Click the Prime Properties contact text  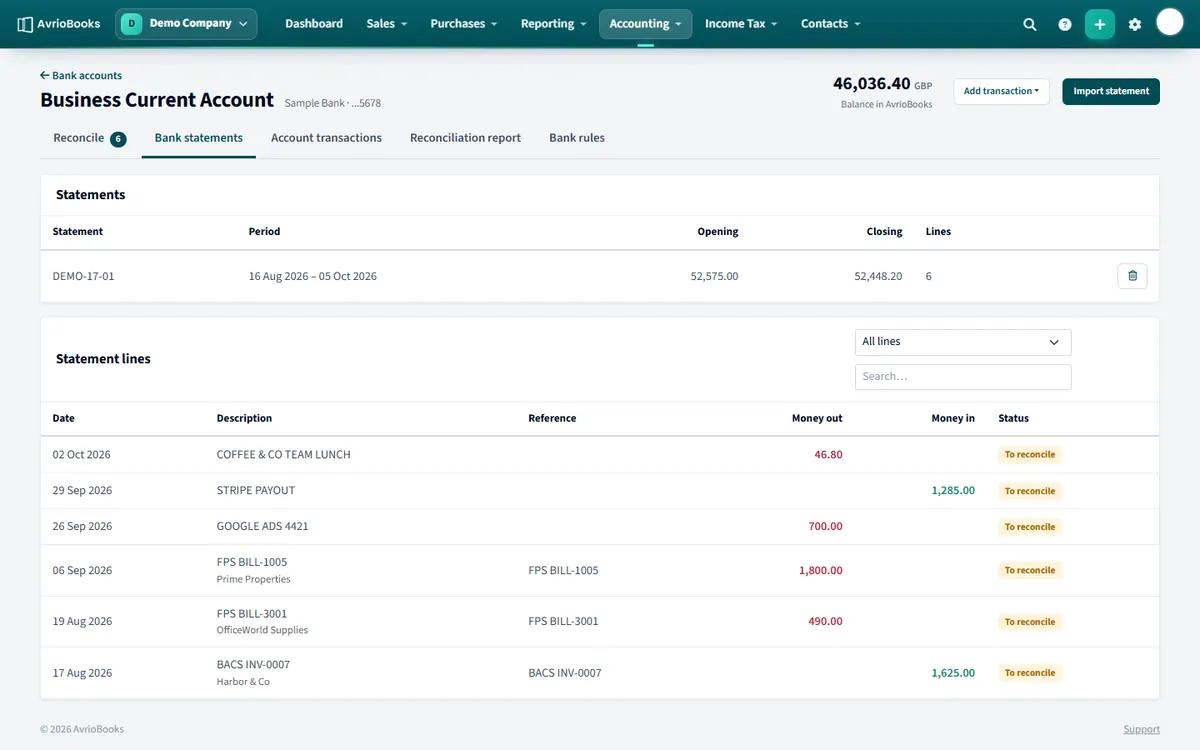(x=254, y=579)
